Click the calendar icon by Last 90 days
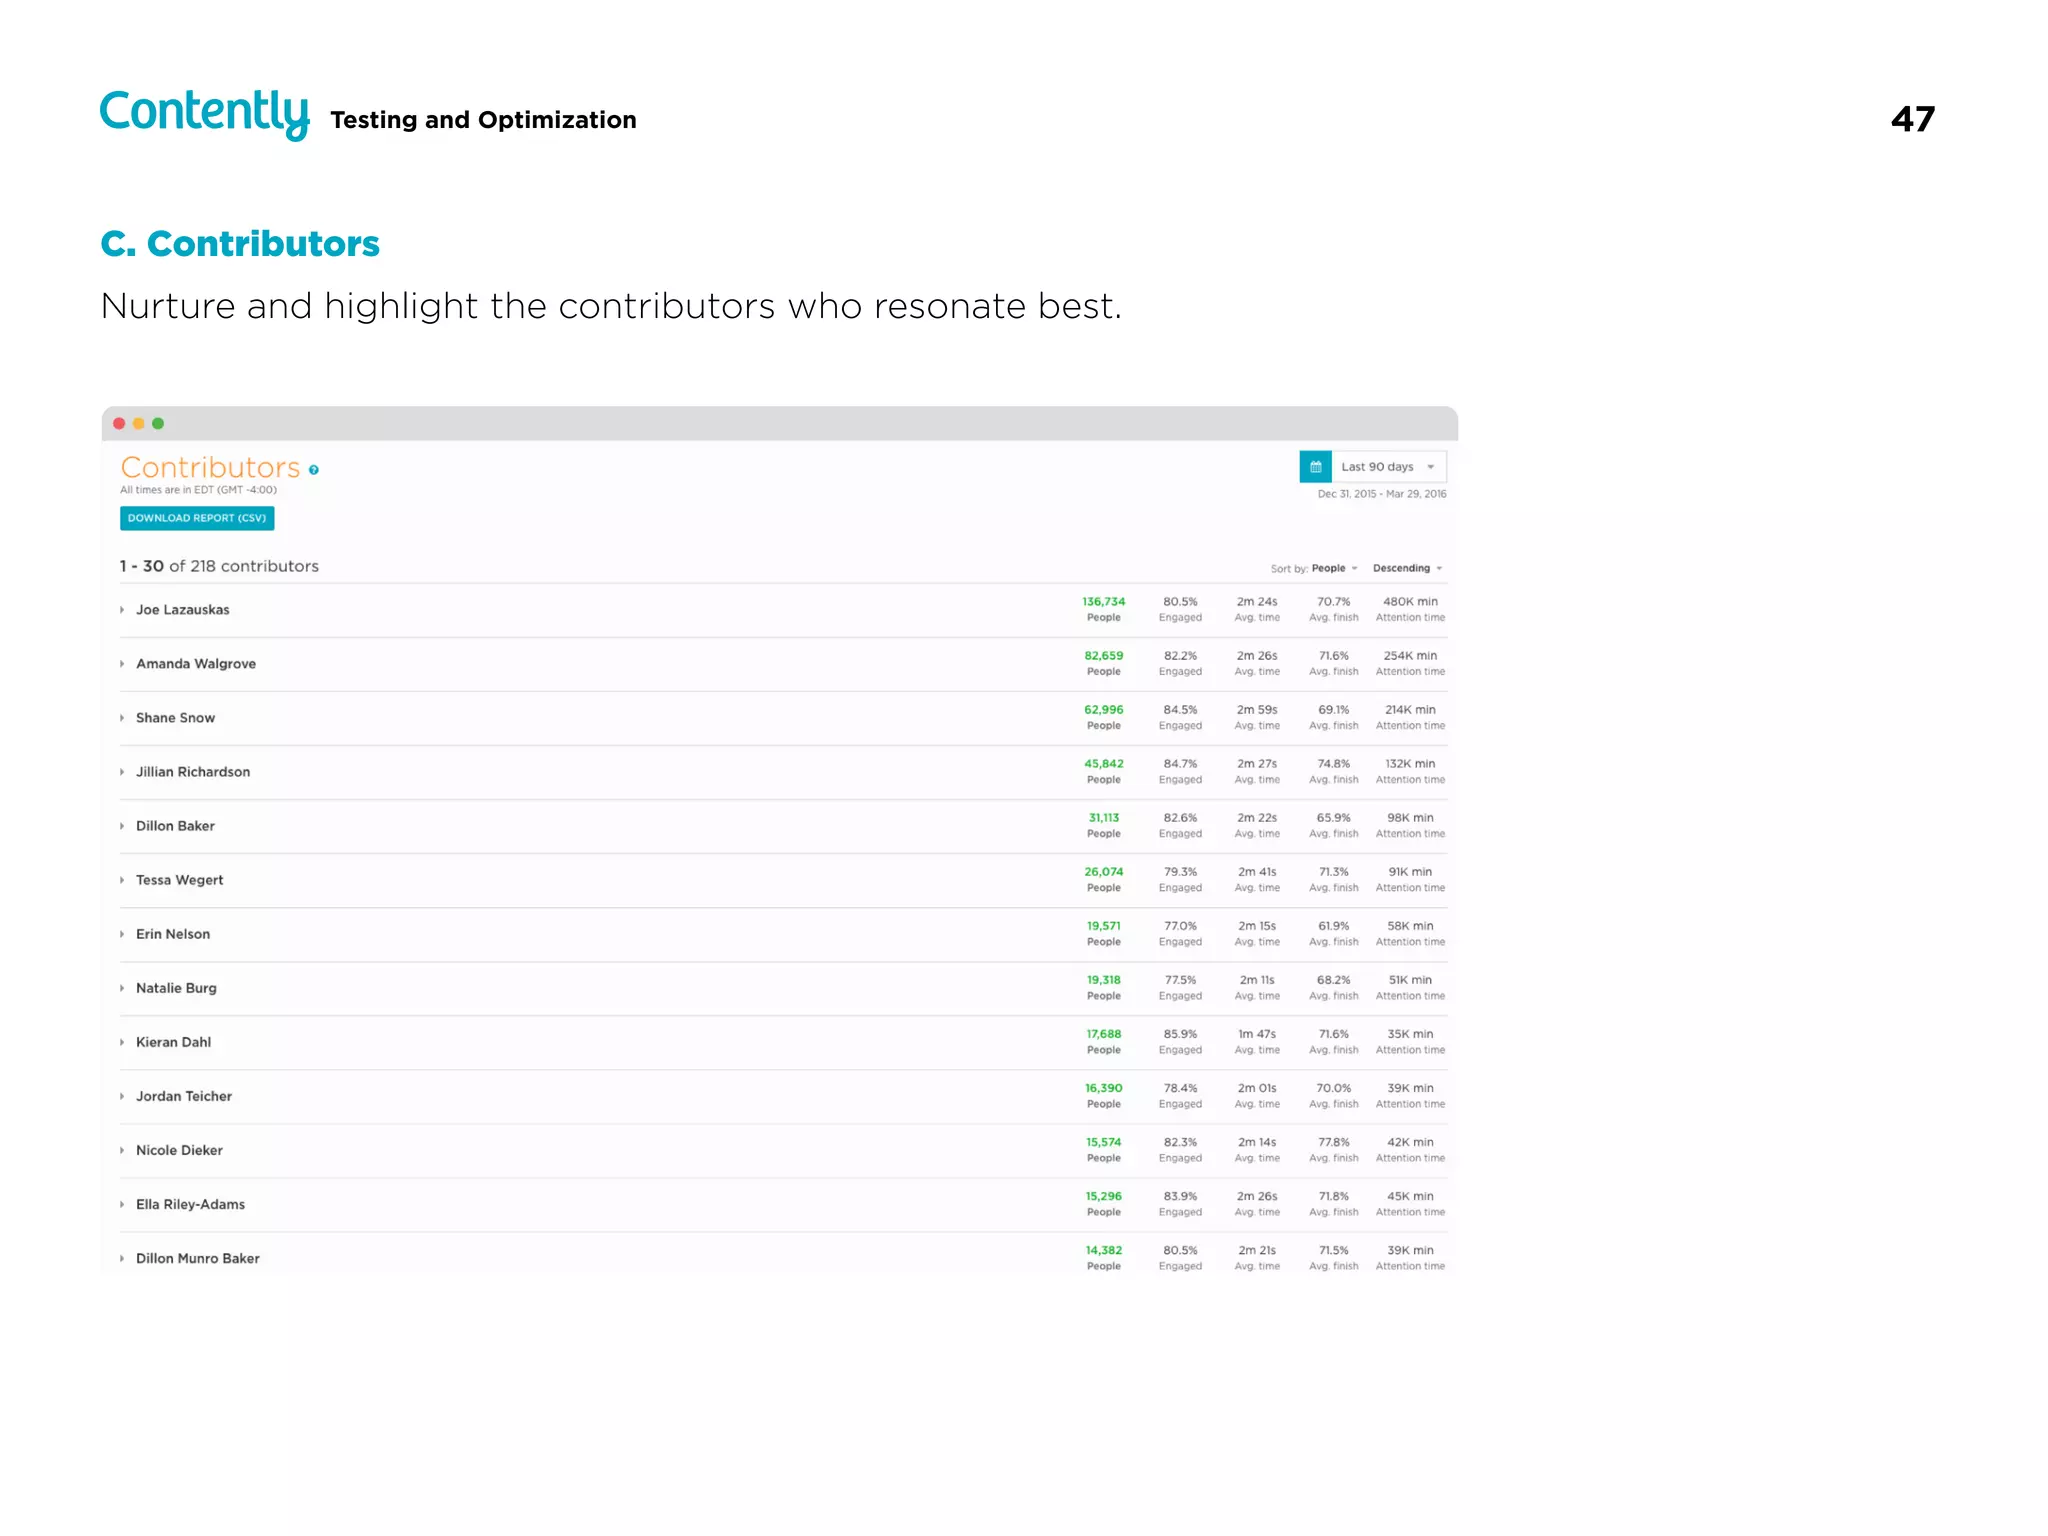Viewport: 2048px width, 1536px height. click(1315, 467)
